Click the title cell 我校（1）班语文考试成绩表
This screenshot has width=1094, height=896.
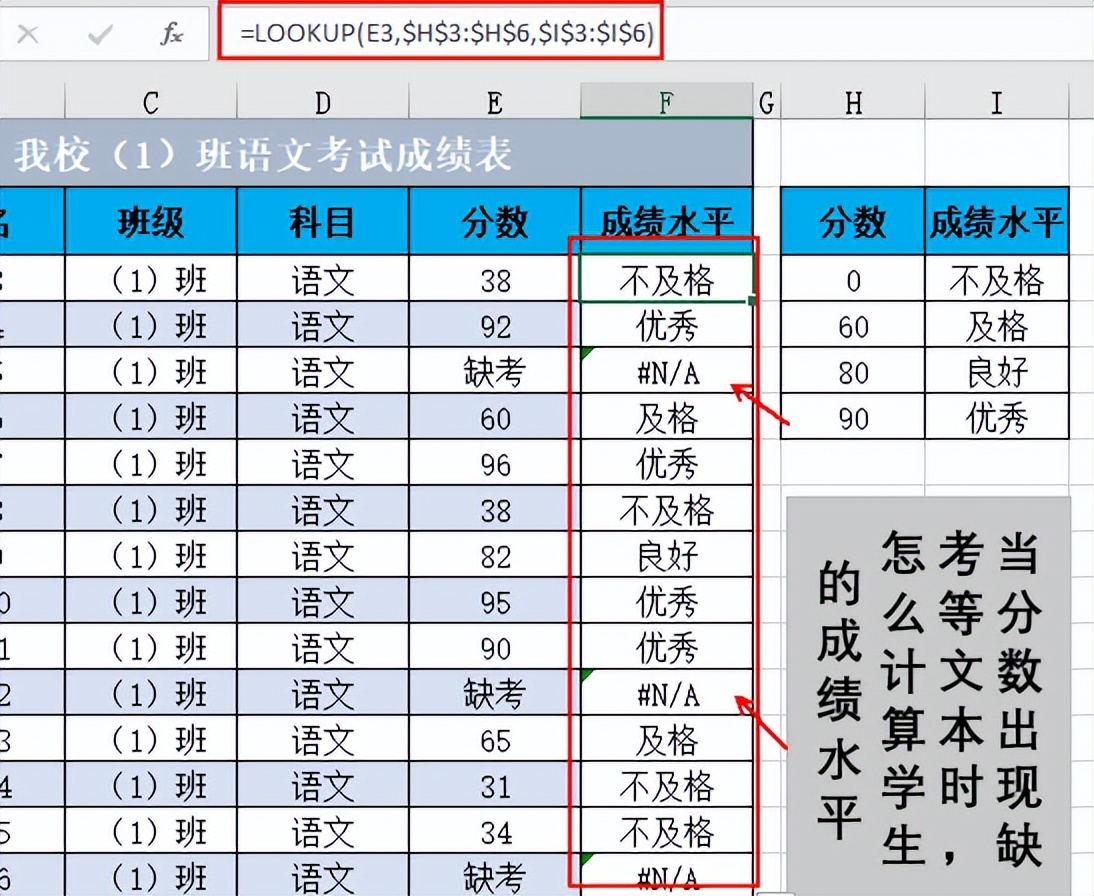[x=377, y=154]
